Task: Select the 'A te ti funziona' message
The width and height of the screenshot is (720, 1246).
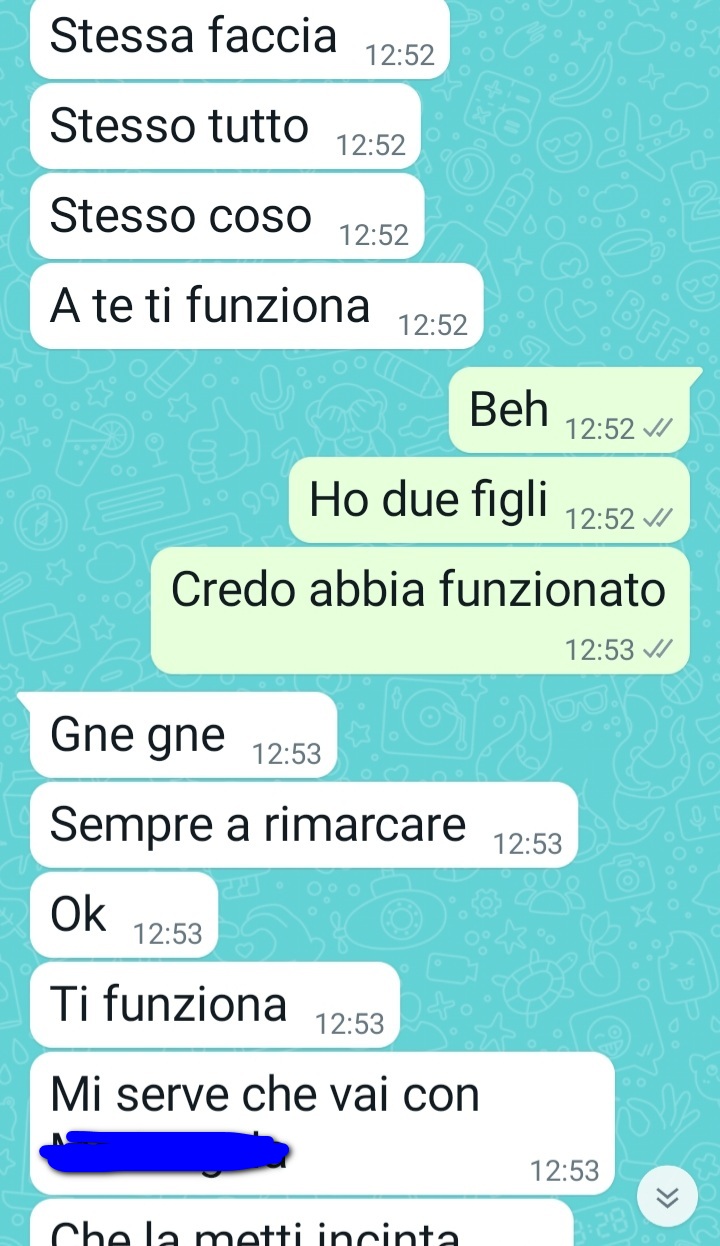Action: pos(257,306)
